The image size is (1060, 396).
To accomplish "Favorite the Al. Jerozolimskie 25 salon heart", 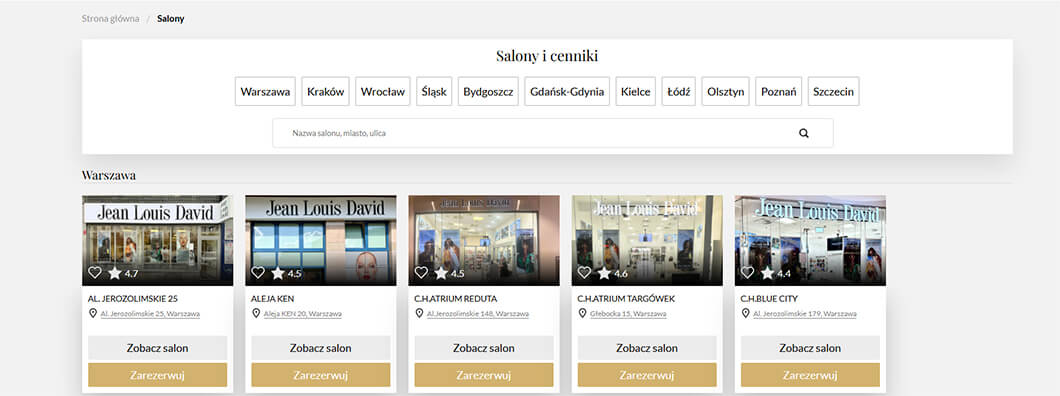I will (95, 272).
